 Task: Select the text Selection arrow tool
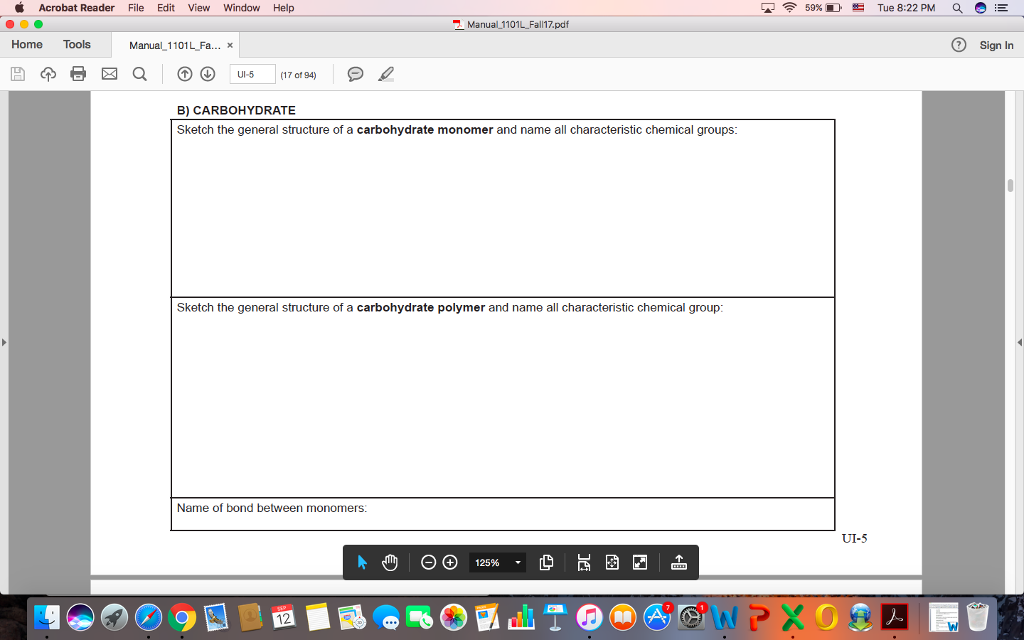pyautogui.click(x=362, y=562)
